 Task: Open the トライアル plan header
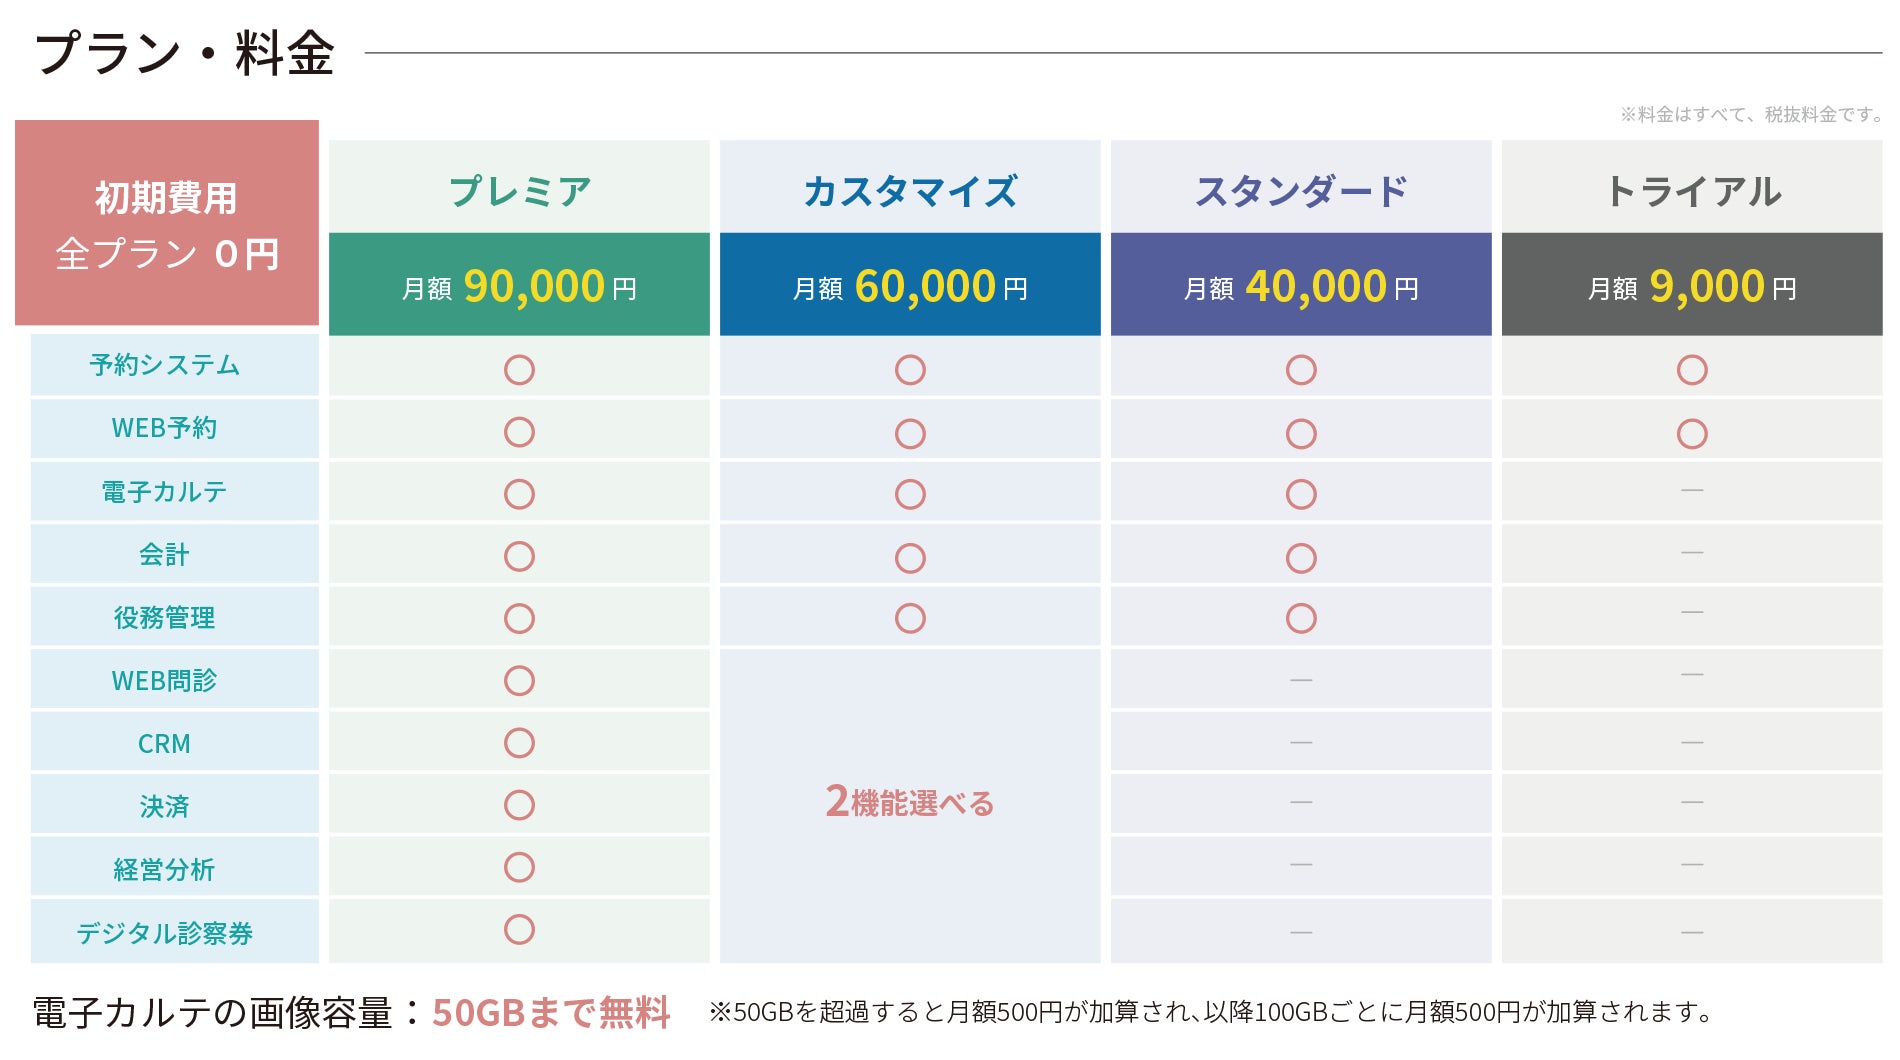pyautogui.click(x=1692, y=188)
